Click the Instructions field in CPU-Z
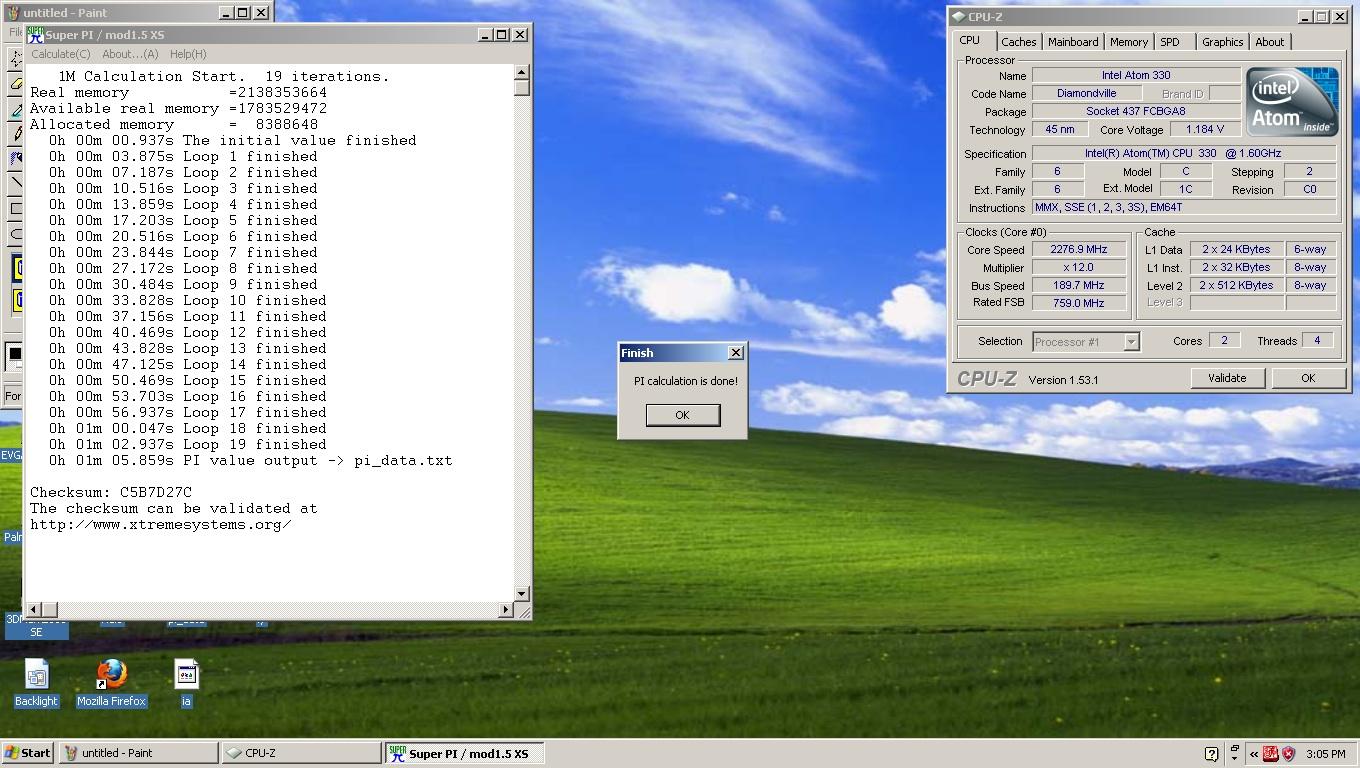 click(x=1184, y=207)
